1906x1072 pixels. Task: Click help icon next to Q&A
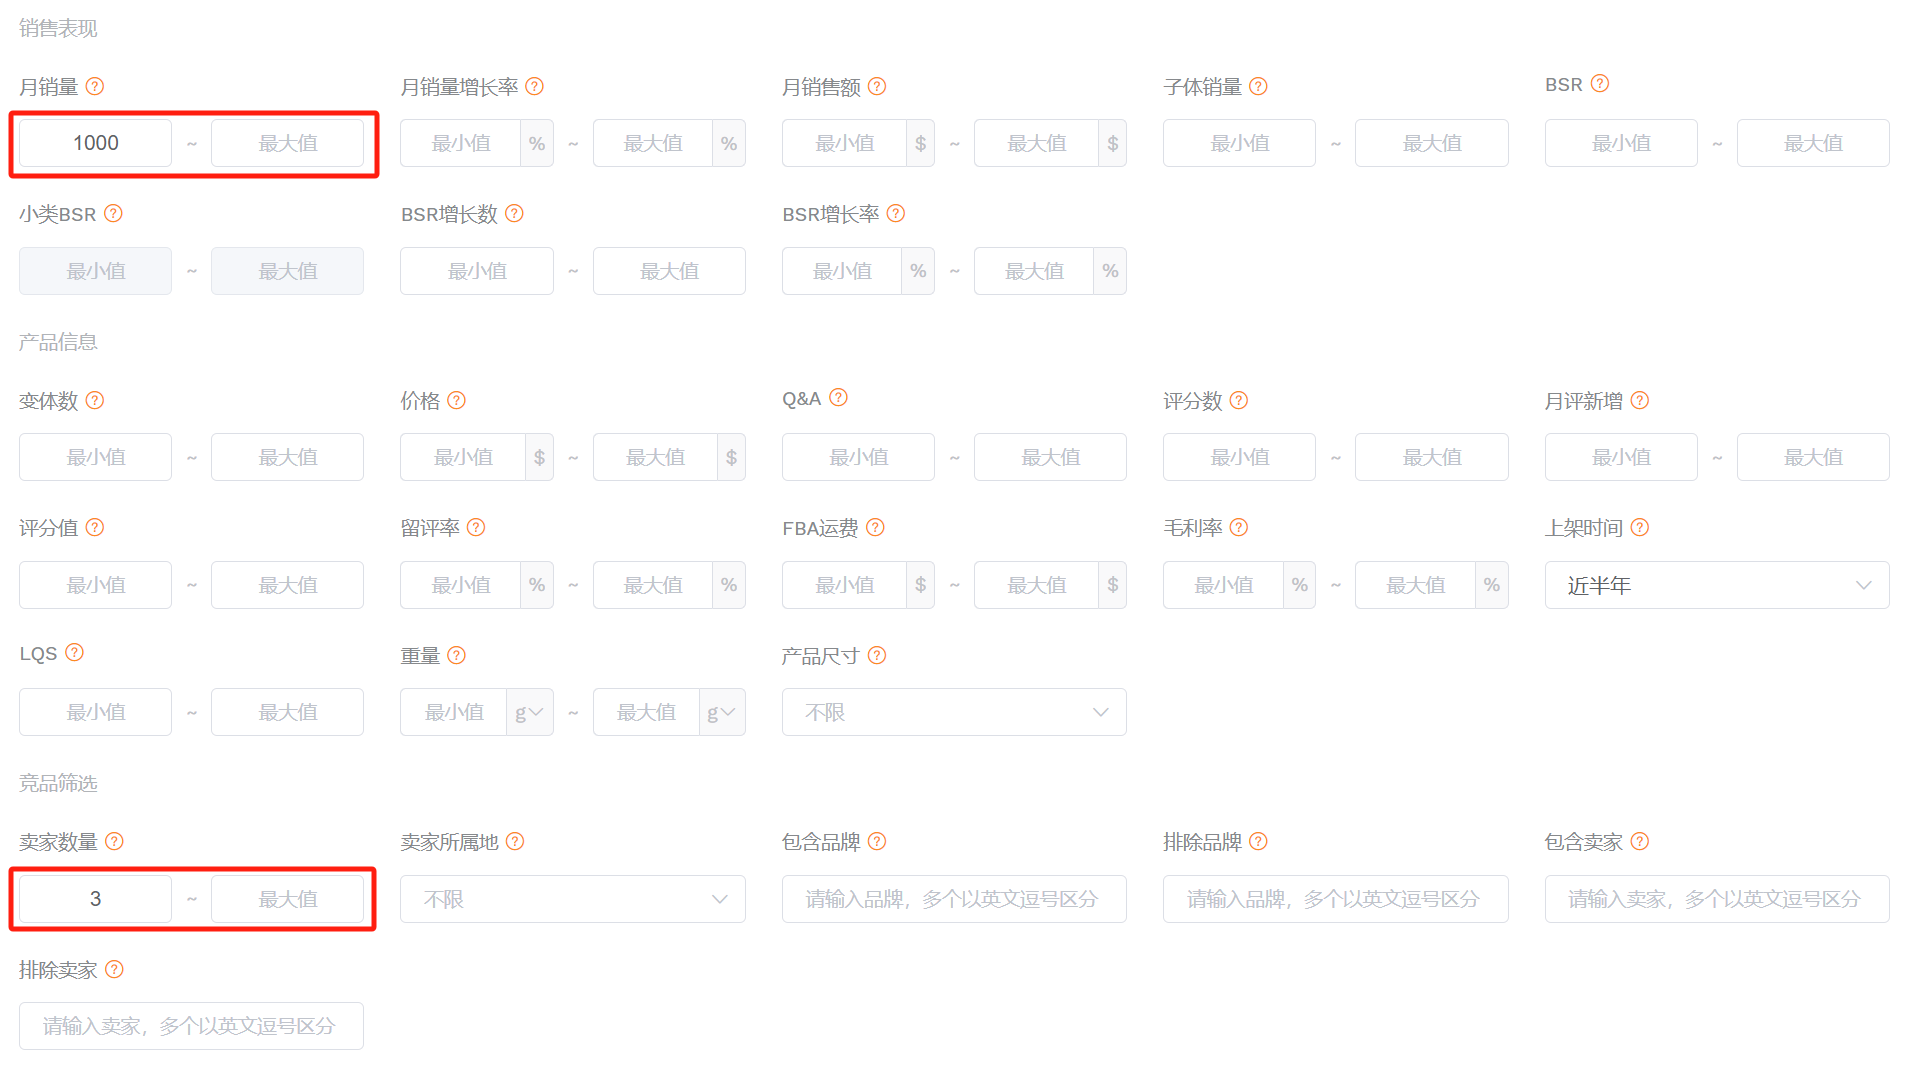click(x=839, y=398)
